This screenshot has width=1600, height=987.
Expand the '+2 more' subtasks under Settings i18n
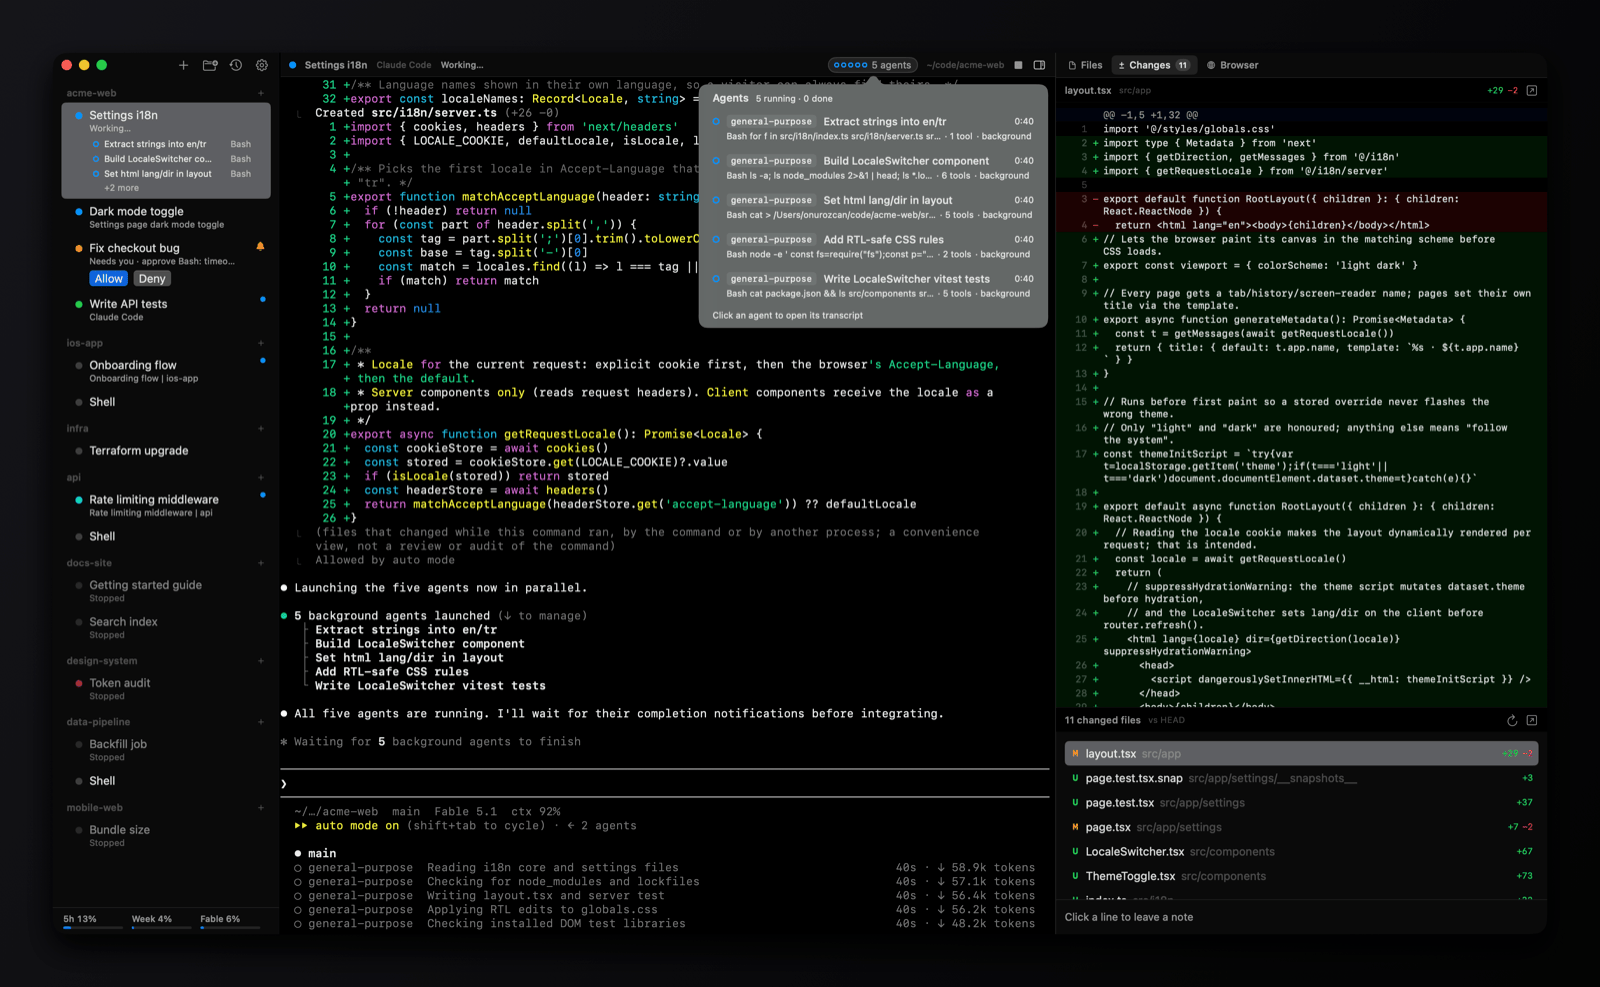121,188
